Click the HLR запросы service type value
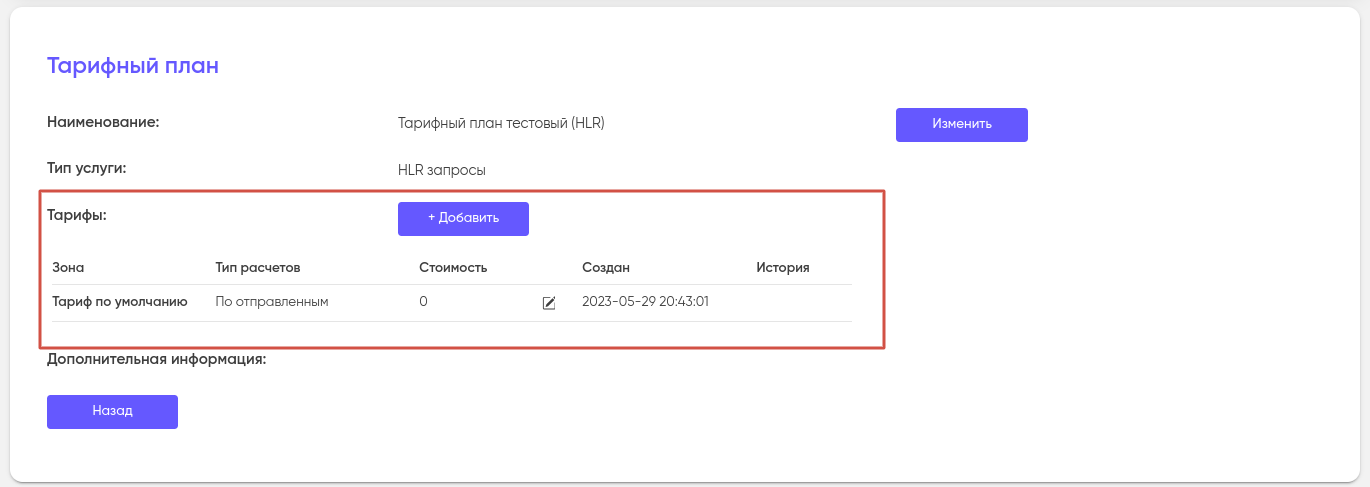 (x=442, y=170)
